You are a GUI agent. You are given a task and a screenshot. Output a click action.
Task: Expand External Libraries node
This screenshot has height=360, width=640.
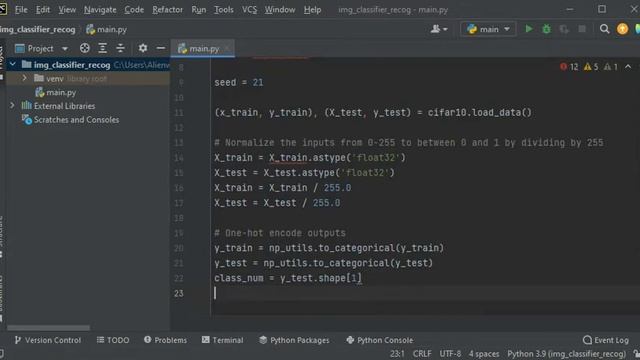(12, 105)
